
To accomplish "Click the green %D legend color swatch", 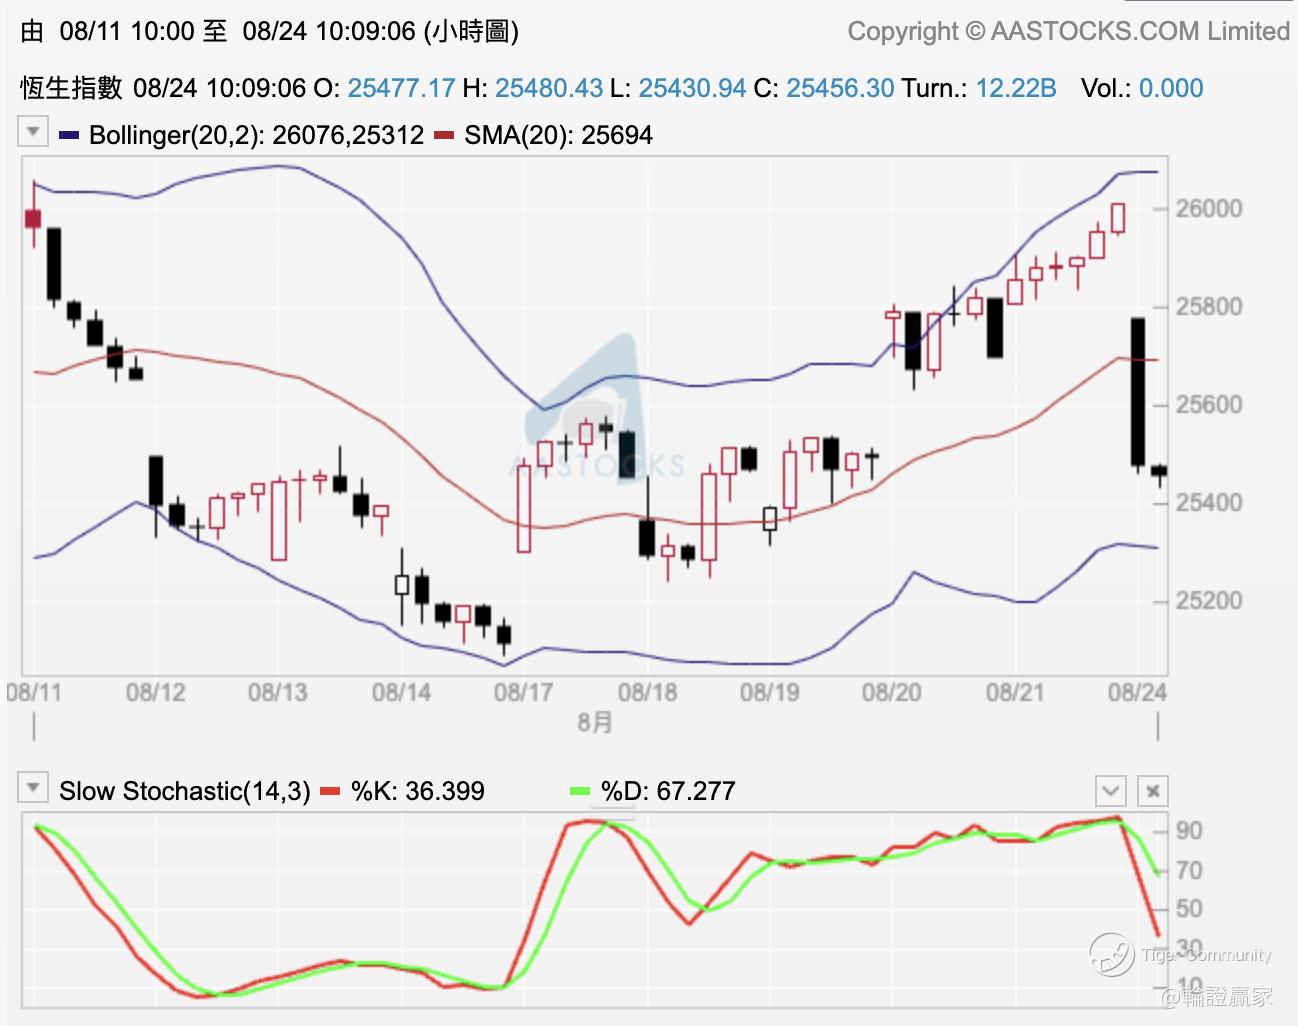I will click(580, 792).
